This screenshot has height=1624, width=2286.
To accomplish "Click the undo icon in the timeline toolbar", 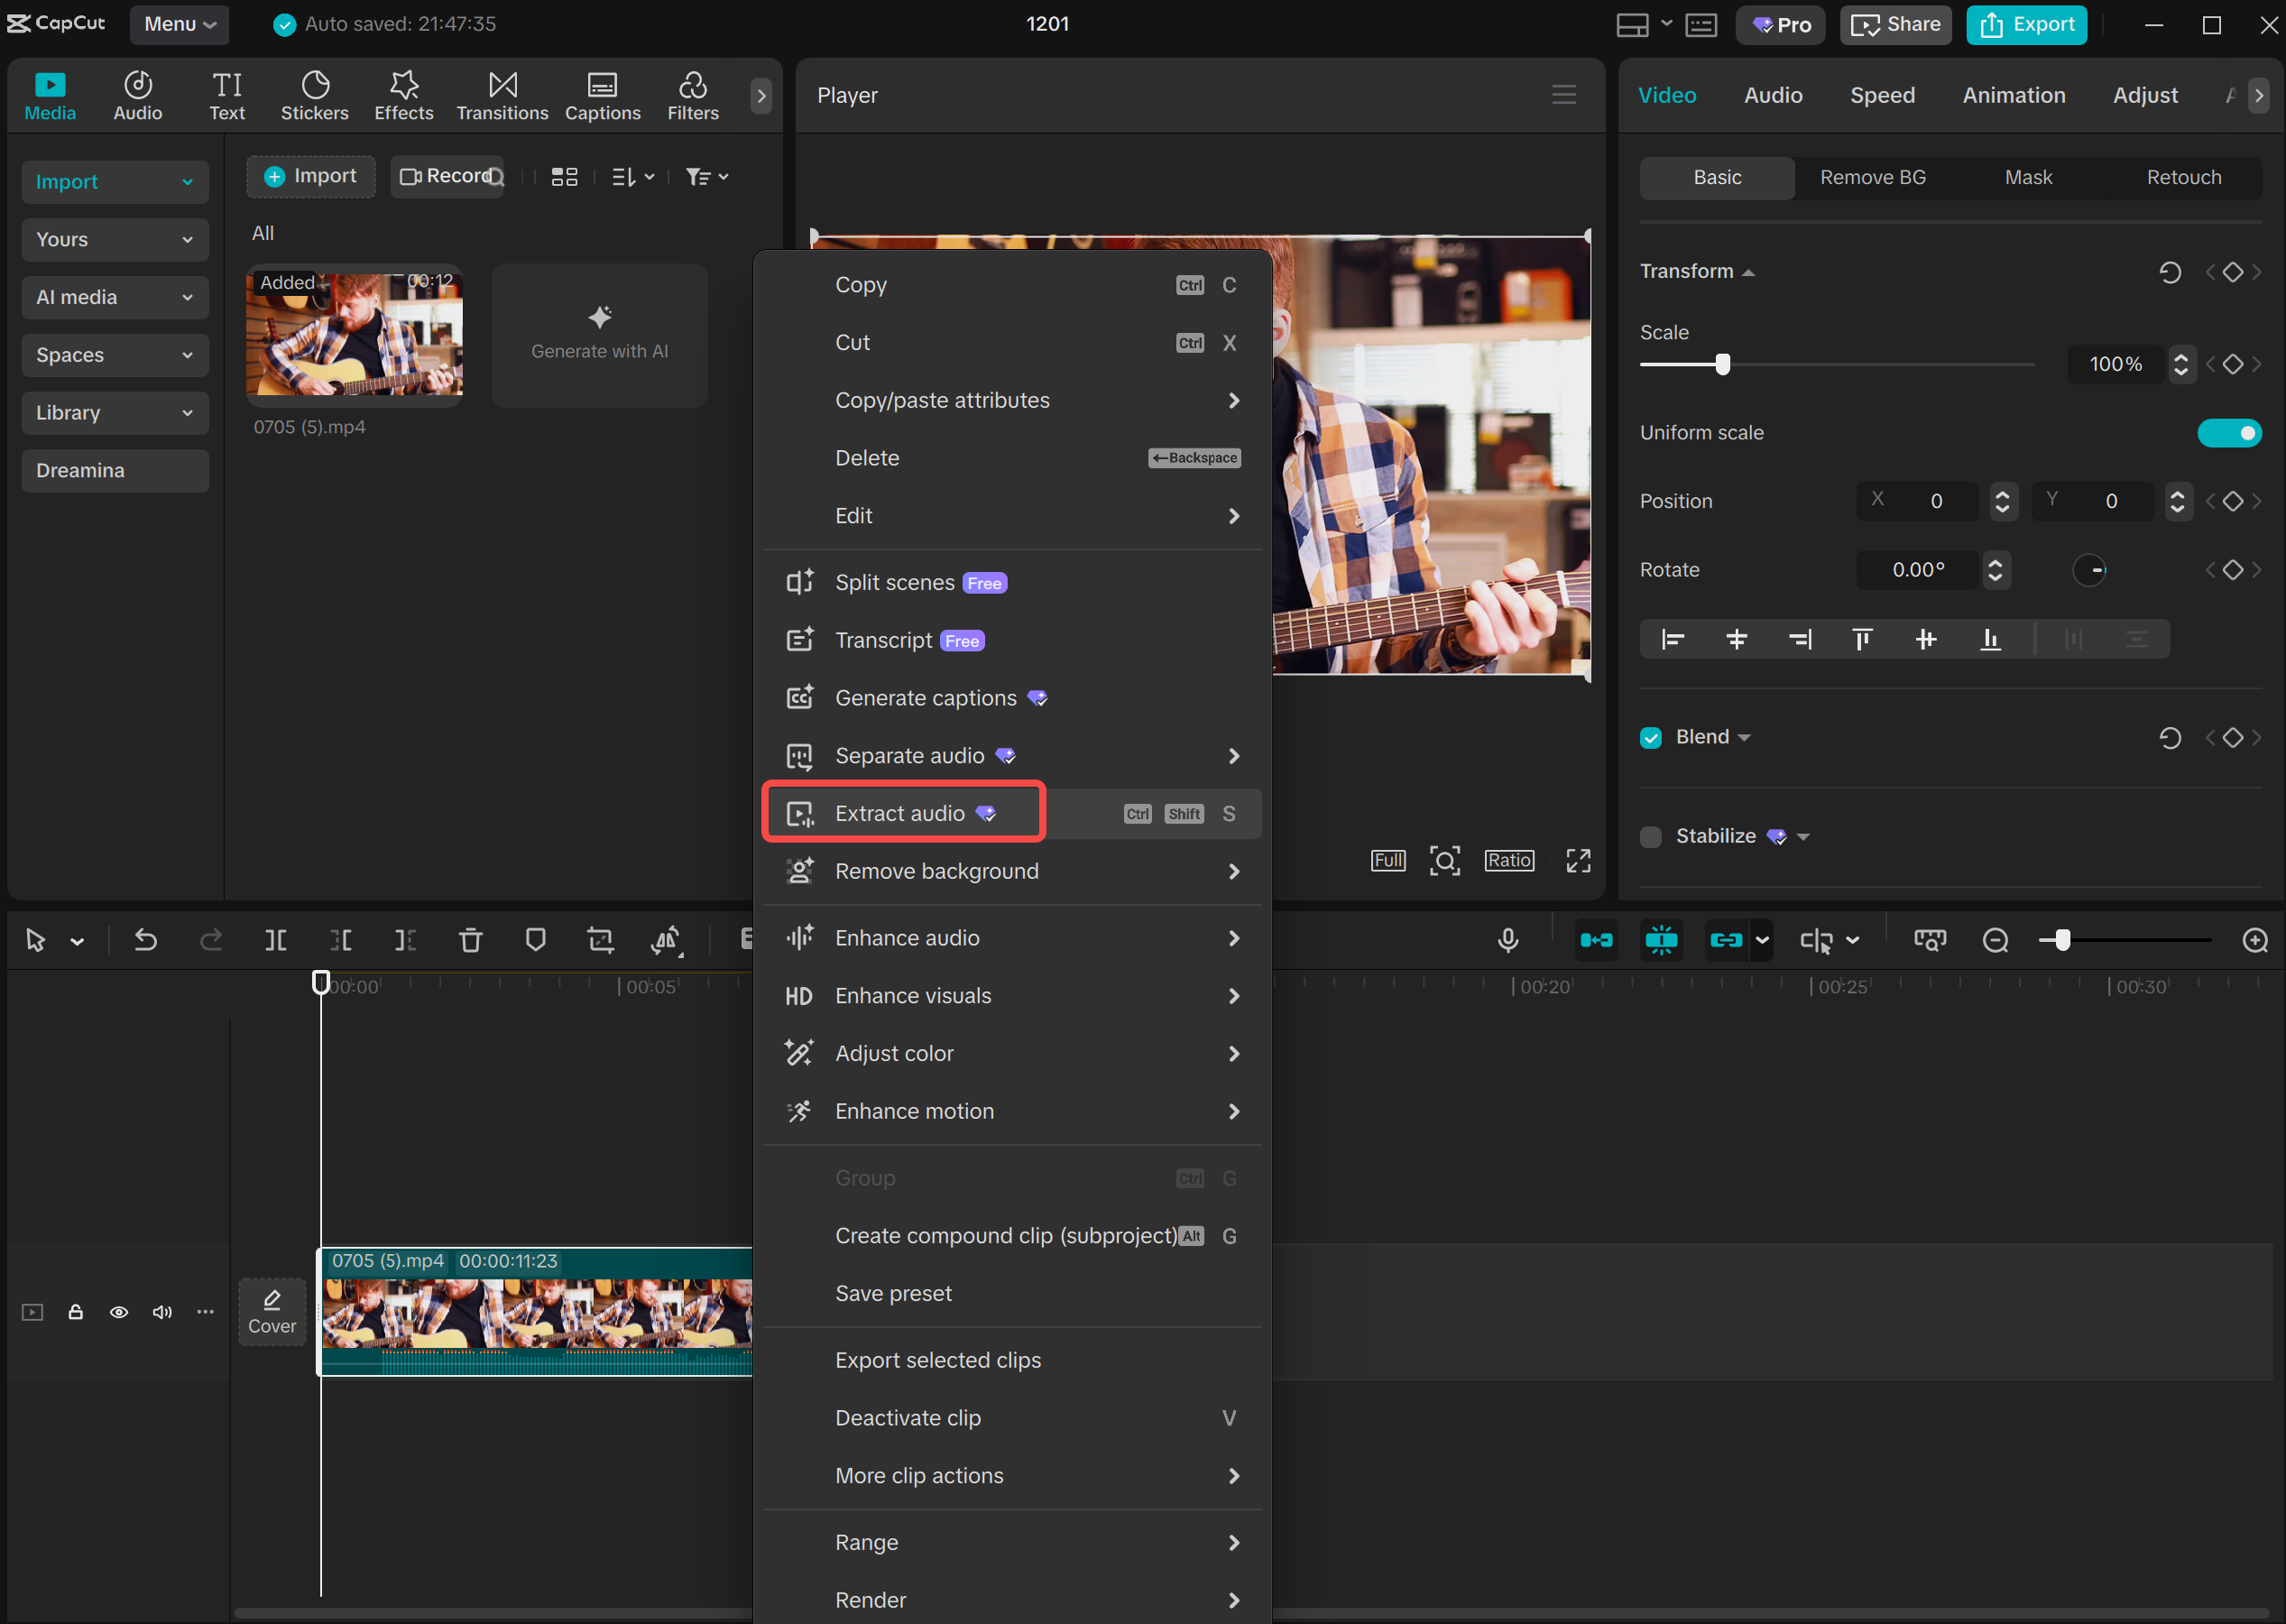I will coord(146,940).
